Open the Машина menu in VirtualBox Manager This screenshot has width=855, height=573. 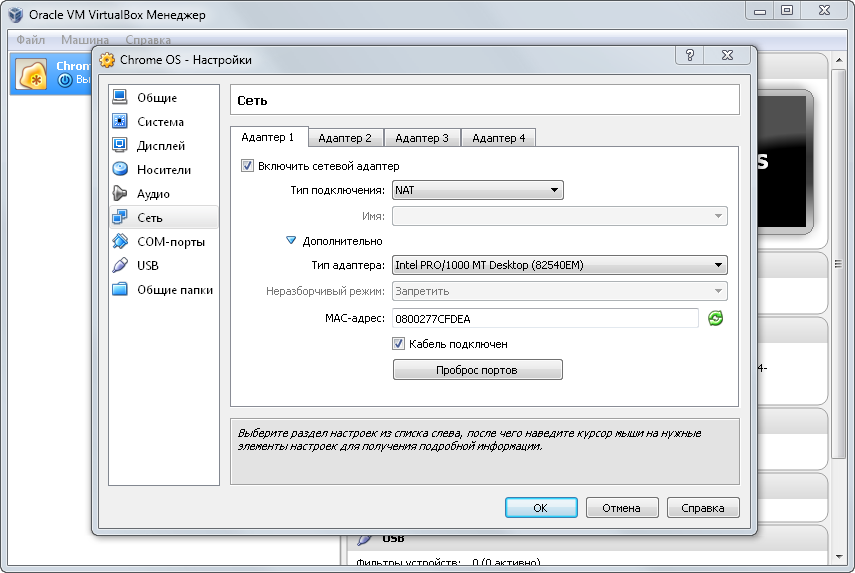tap(85, 40)
